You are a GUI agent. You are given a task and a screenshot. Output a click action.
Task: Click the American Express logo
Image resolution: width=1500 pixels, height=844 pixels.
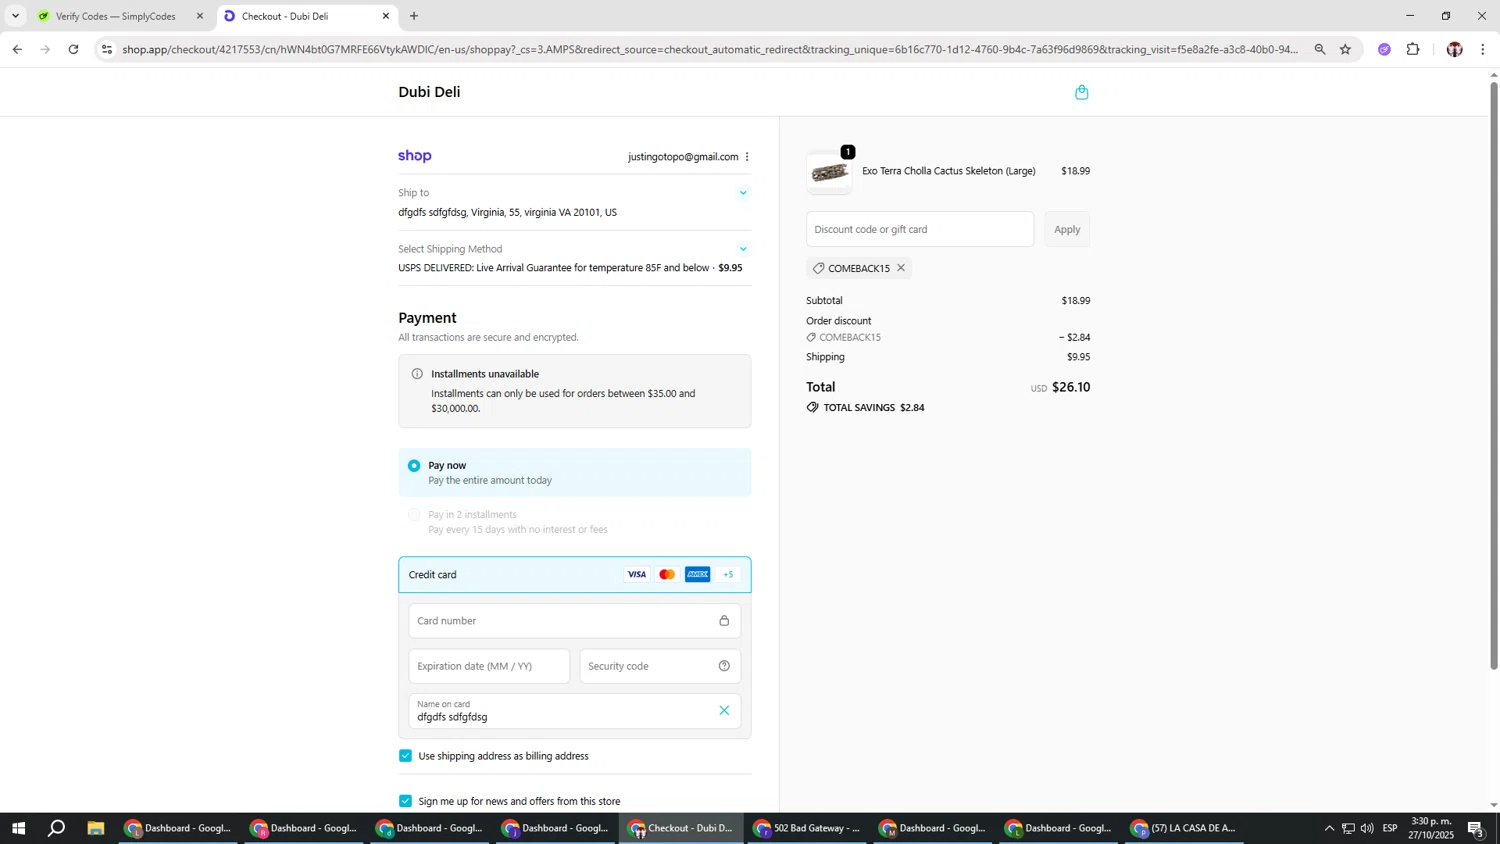(x=698, y=575)
